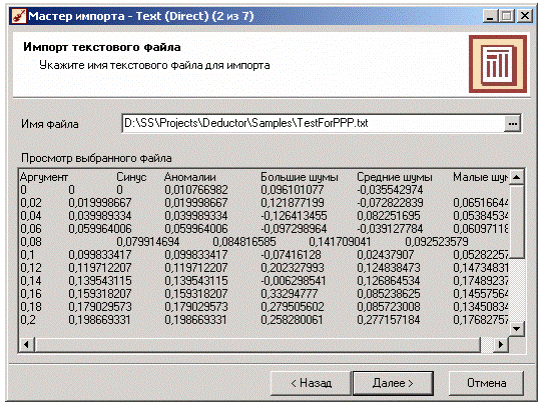Screen dimensions: 543x403
Task: Maximize the import wizard window
Action: [507, 16]
